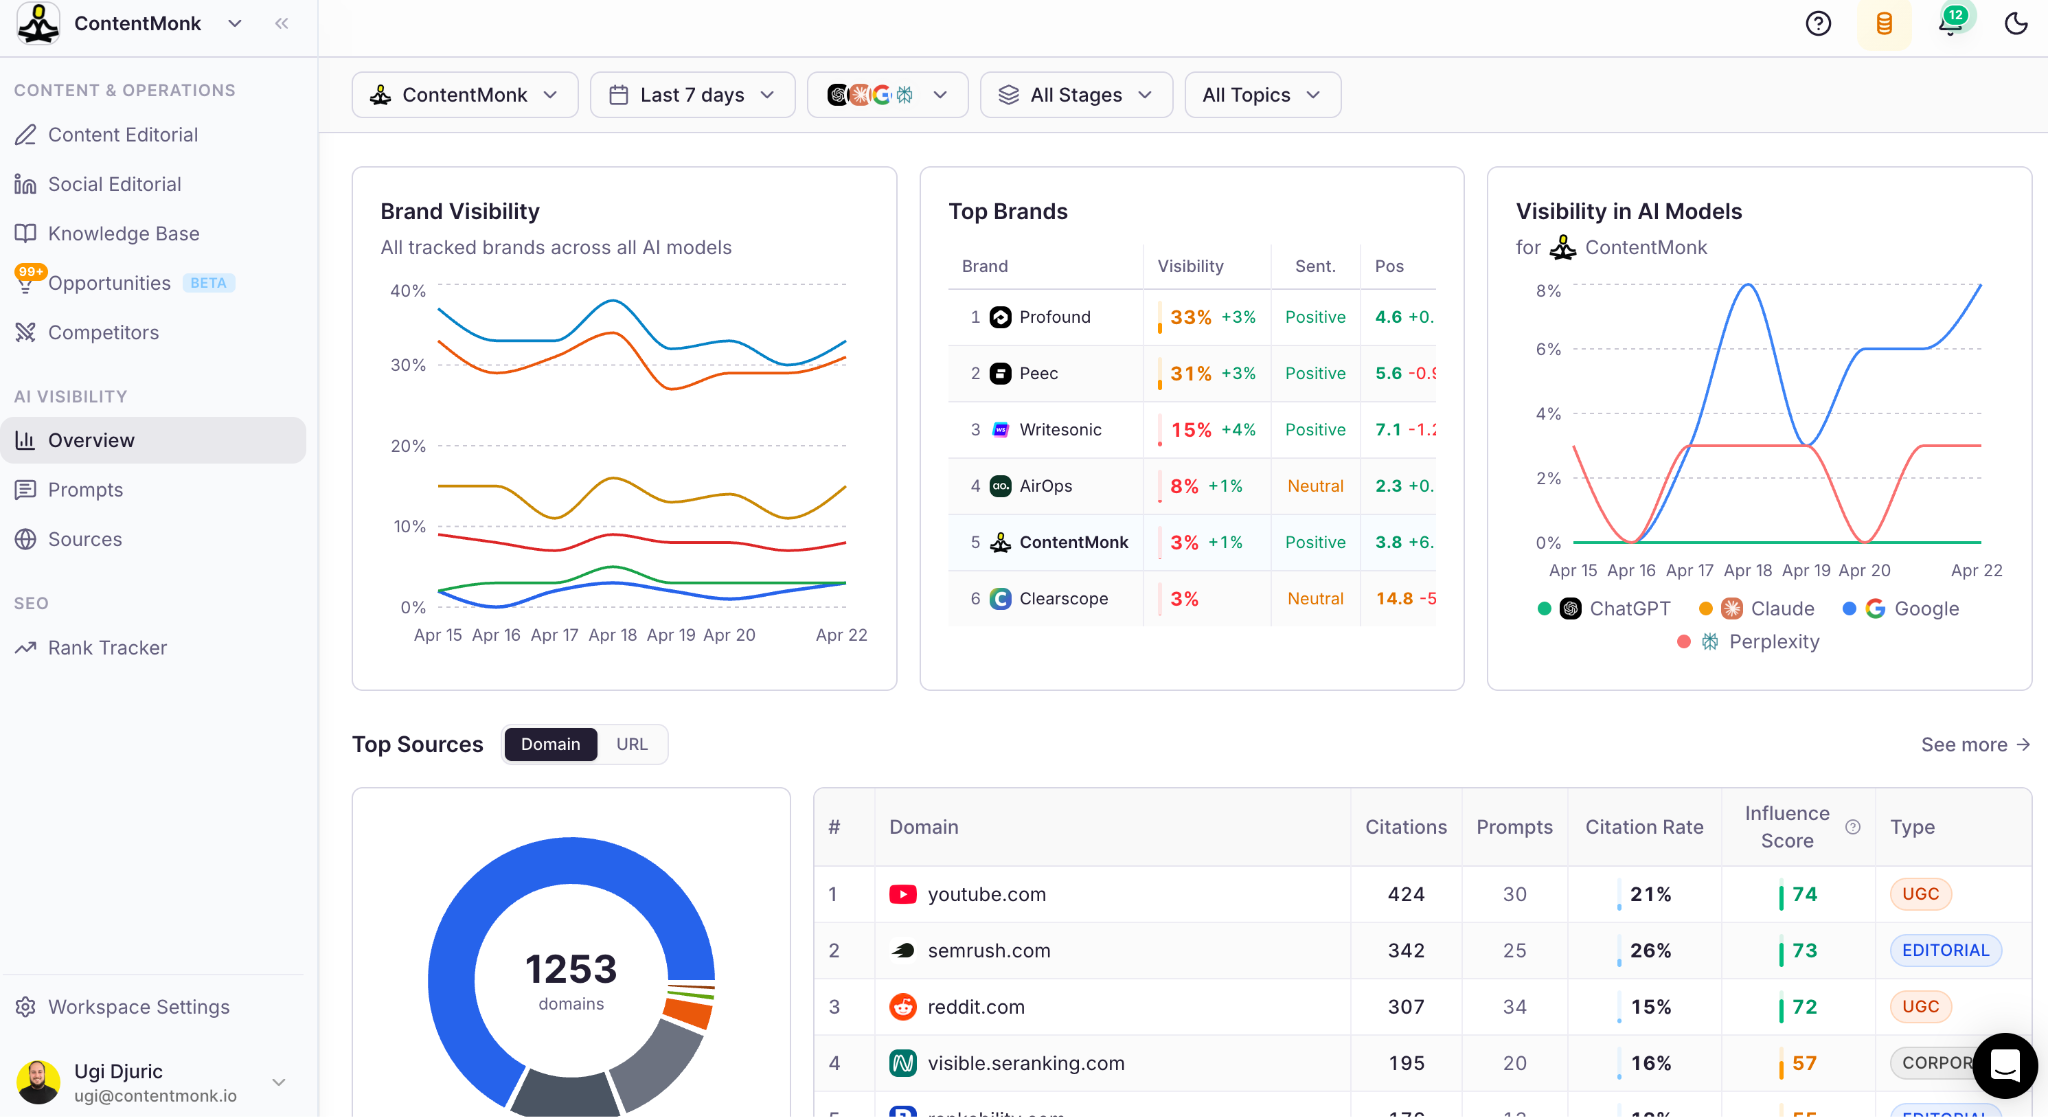Open the chat support bubble
The width and height of the screenshot is (2048, 1117).
[x=2005, y=1065]
